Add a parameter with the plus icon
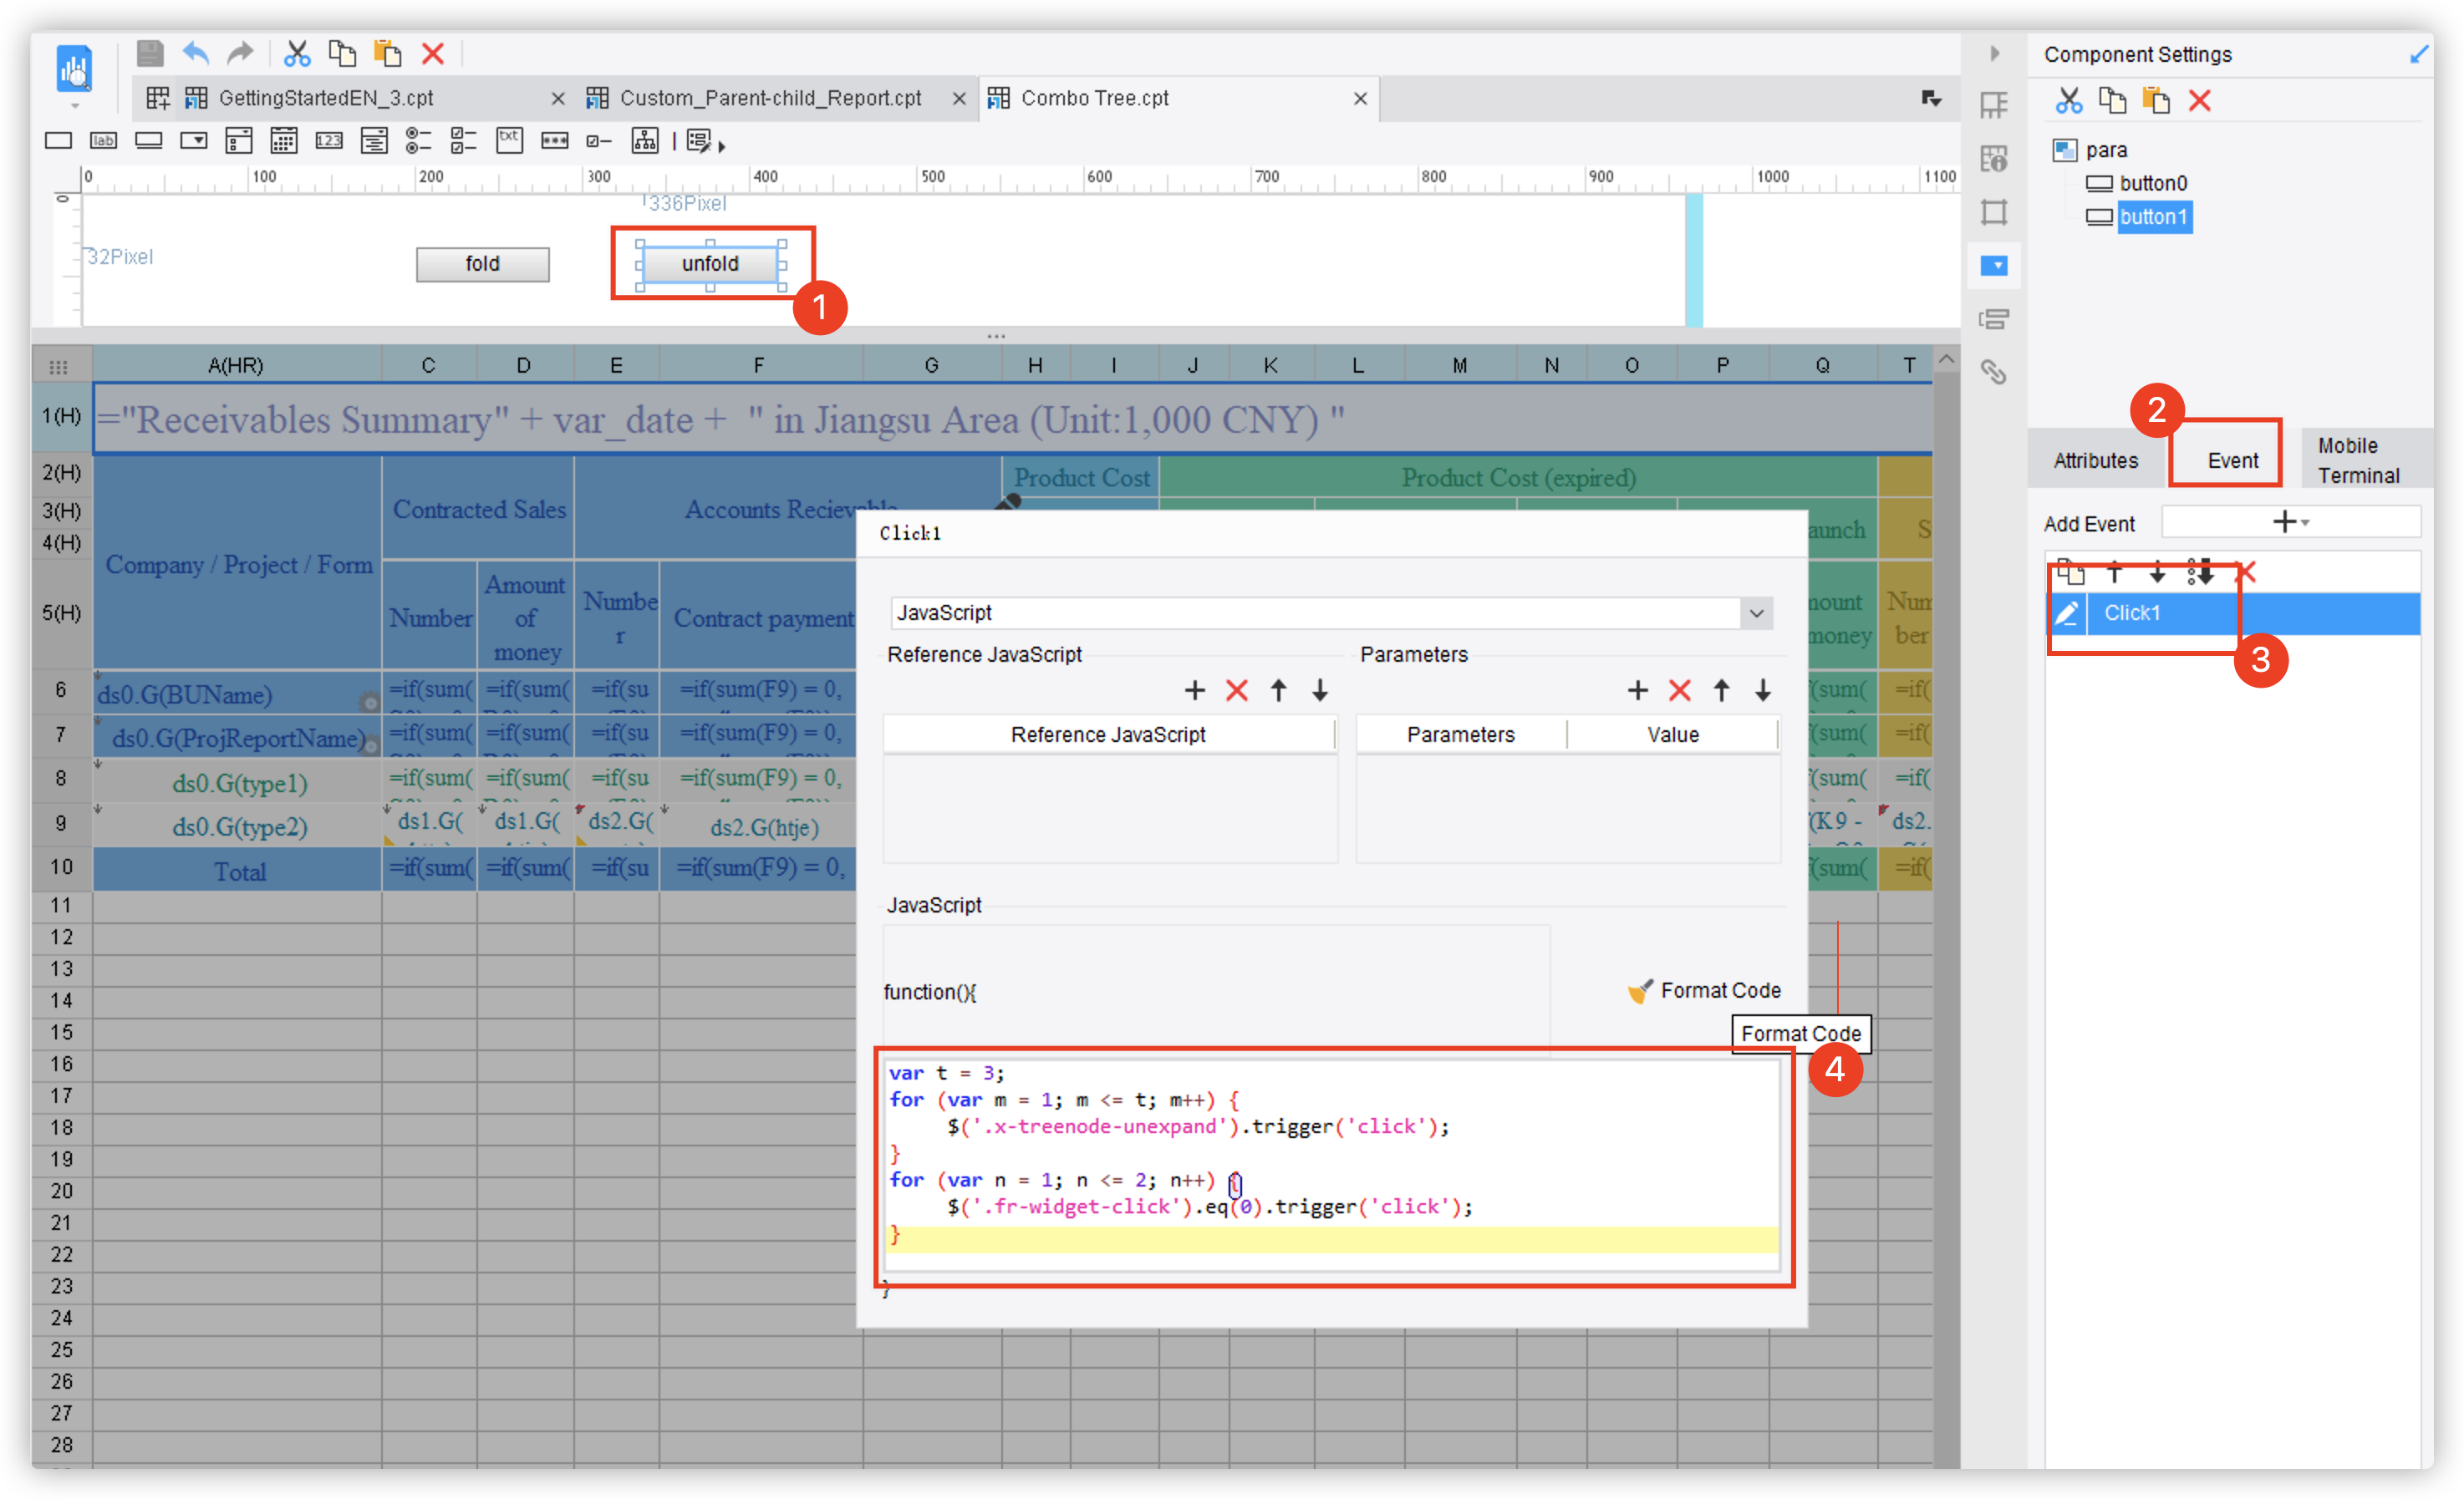 [x=1637, y=690]
